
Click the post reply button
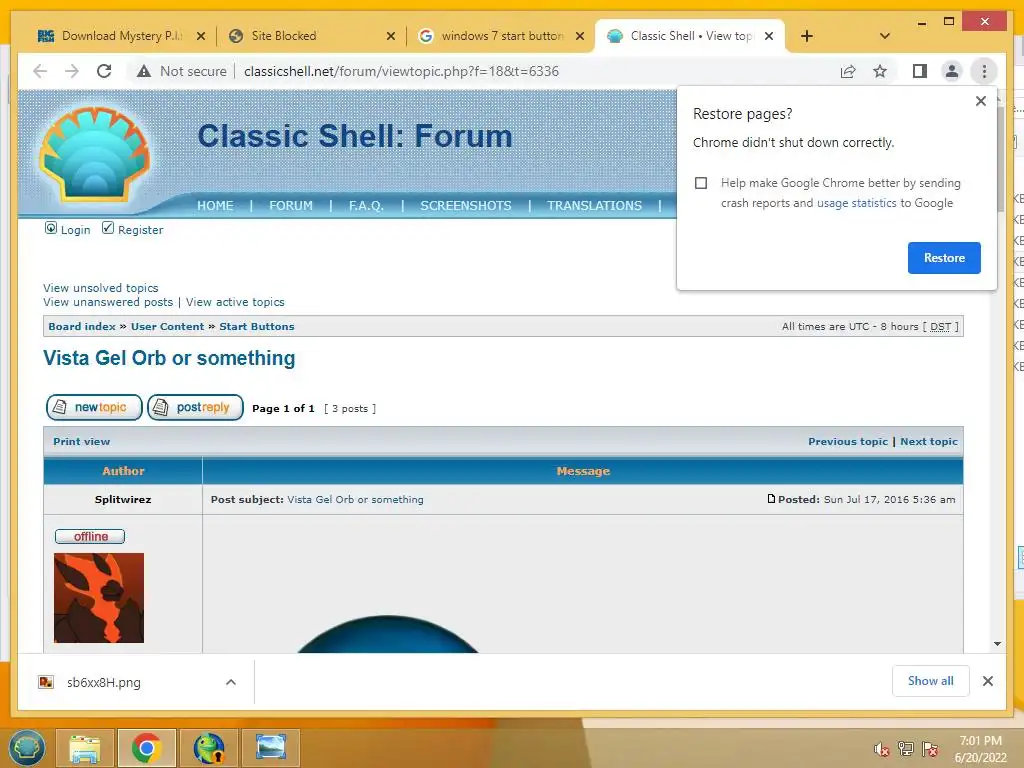tap(195, 408)
